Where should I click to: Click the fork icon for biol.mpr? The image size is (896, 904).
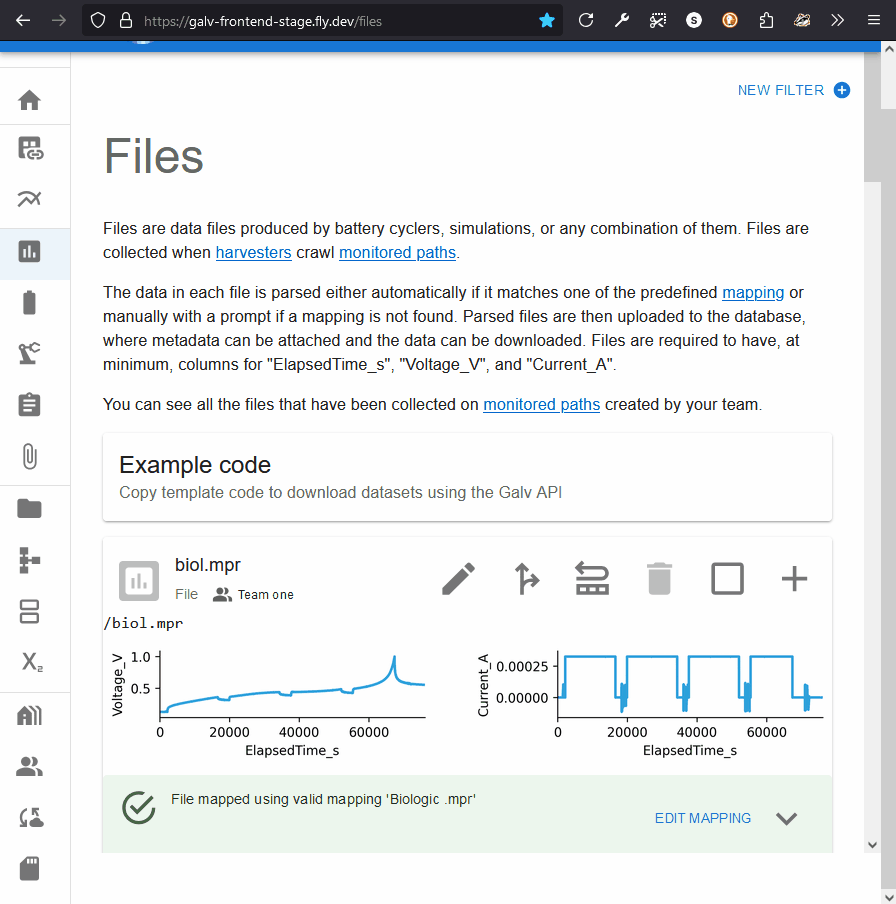click(526, 579)
